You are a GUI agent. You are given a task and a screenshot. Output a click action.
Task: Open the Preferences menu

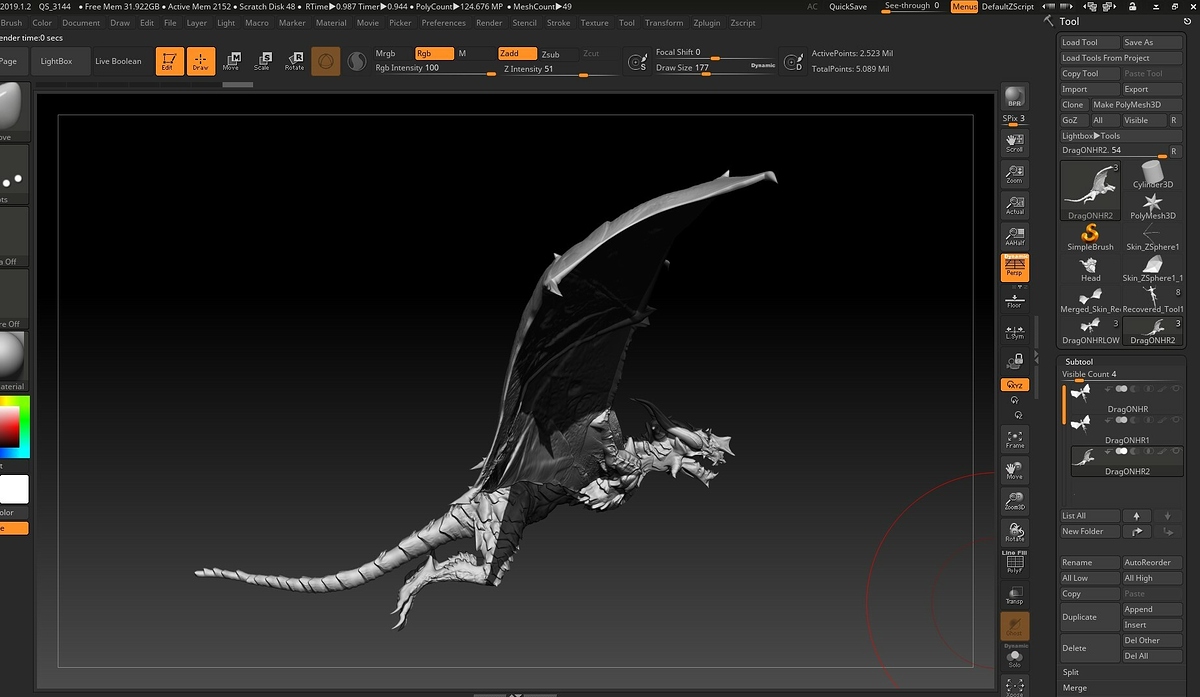coord(444,23)
